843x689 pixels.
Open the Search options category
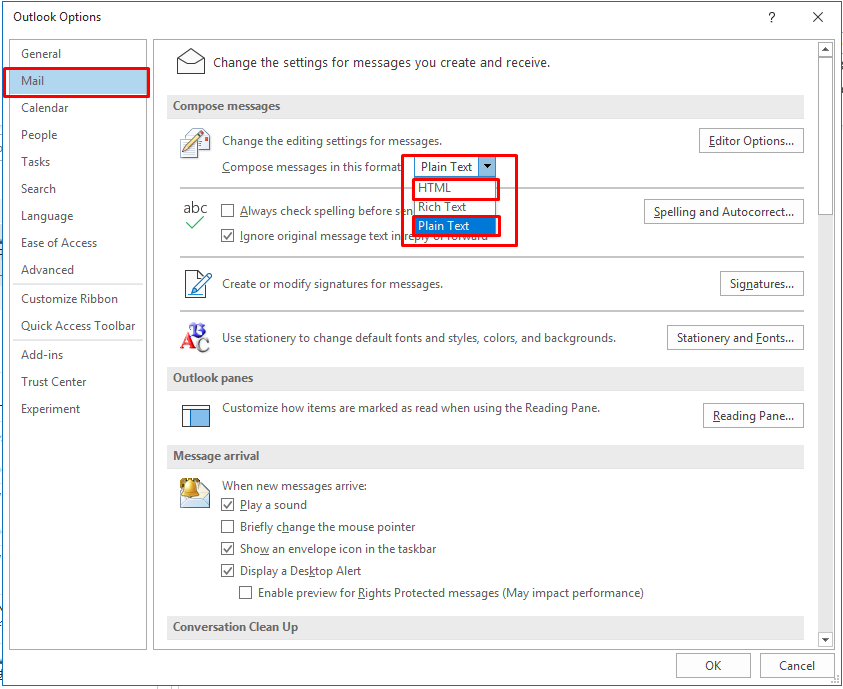(78, 189)
